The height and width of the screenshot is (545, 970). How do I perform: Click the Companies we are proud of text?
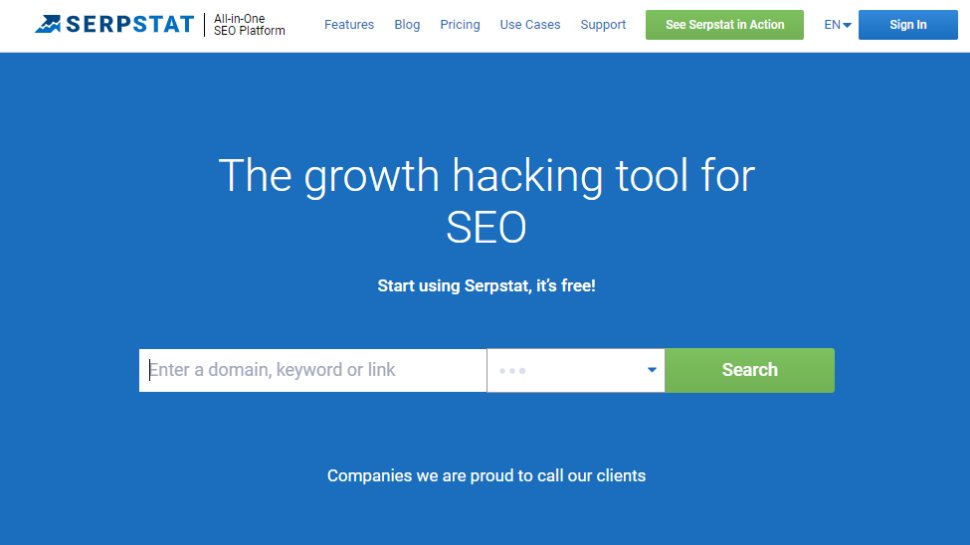[486, 476]
